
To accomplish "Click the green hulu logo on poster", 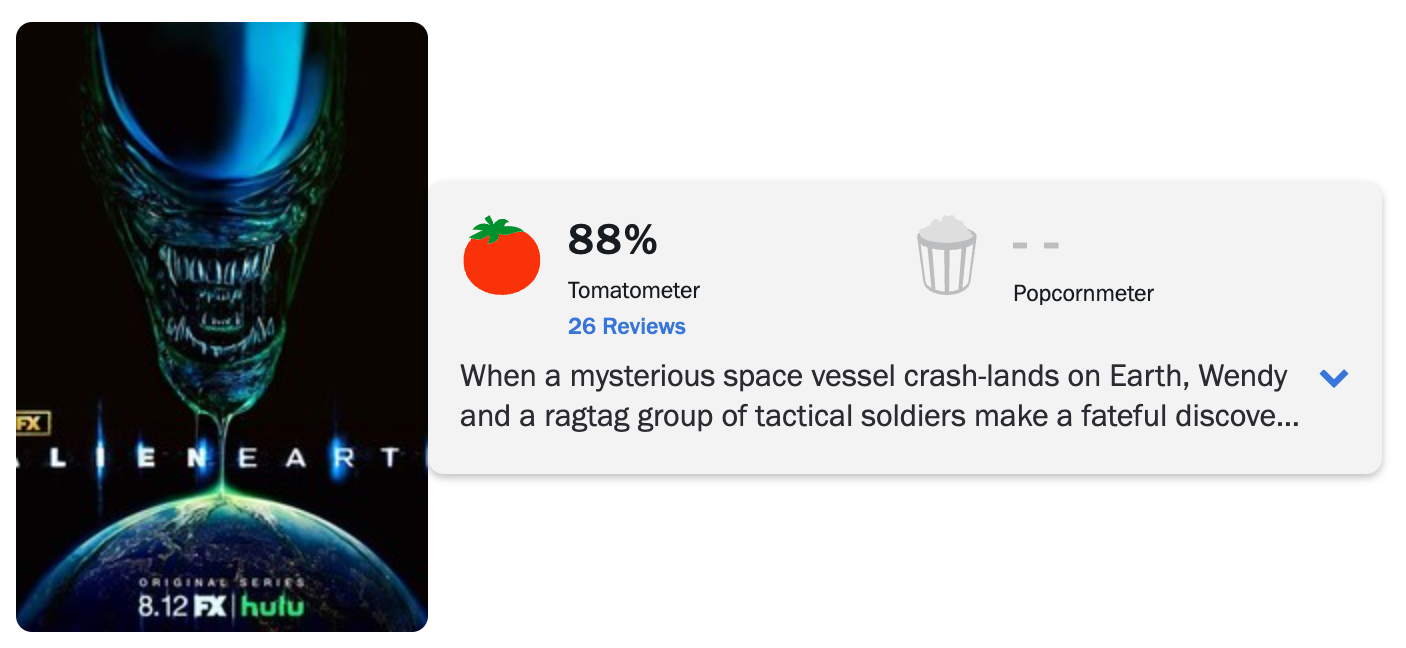I will (273, 606).
